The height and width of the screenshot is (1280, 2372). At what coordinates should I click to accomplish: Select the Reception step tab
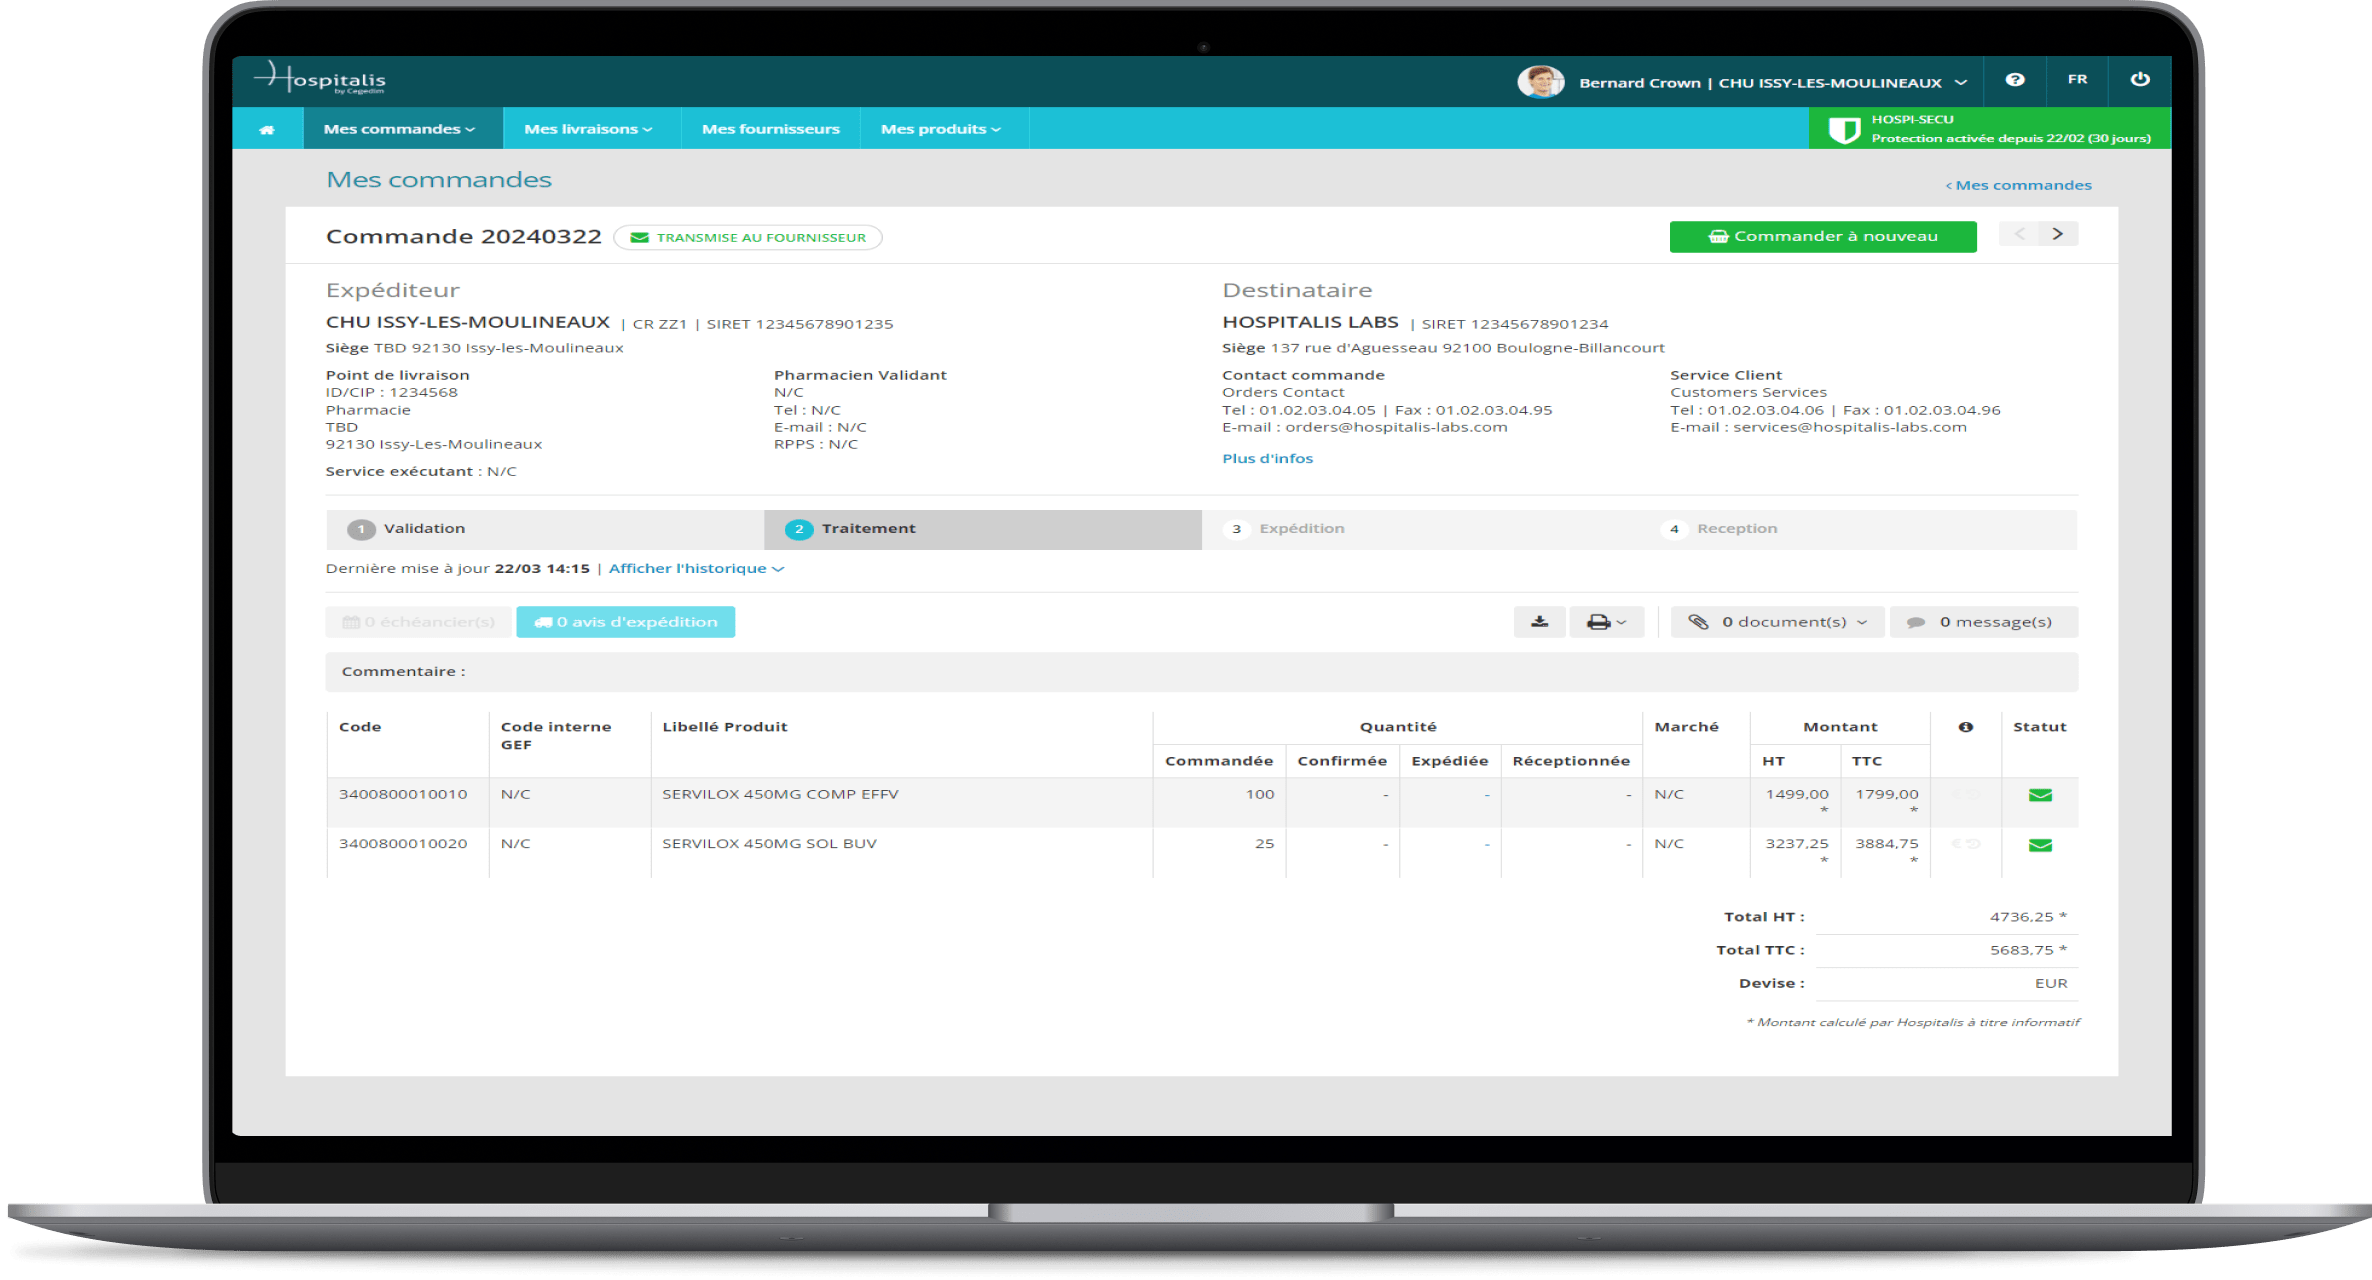[x=1859, y=529]
